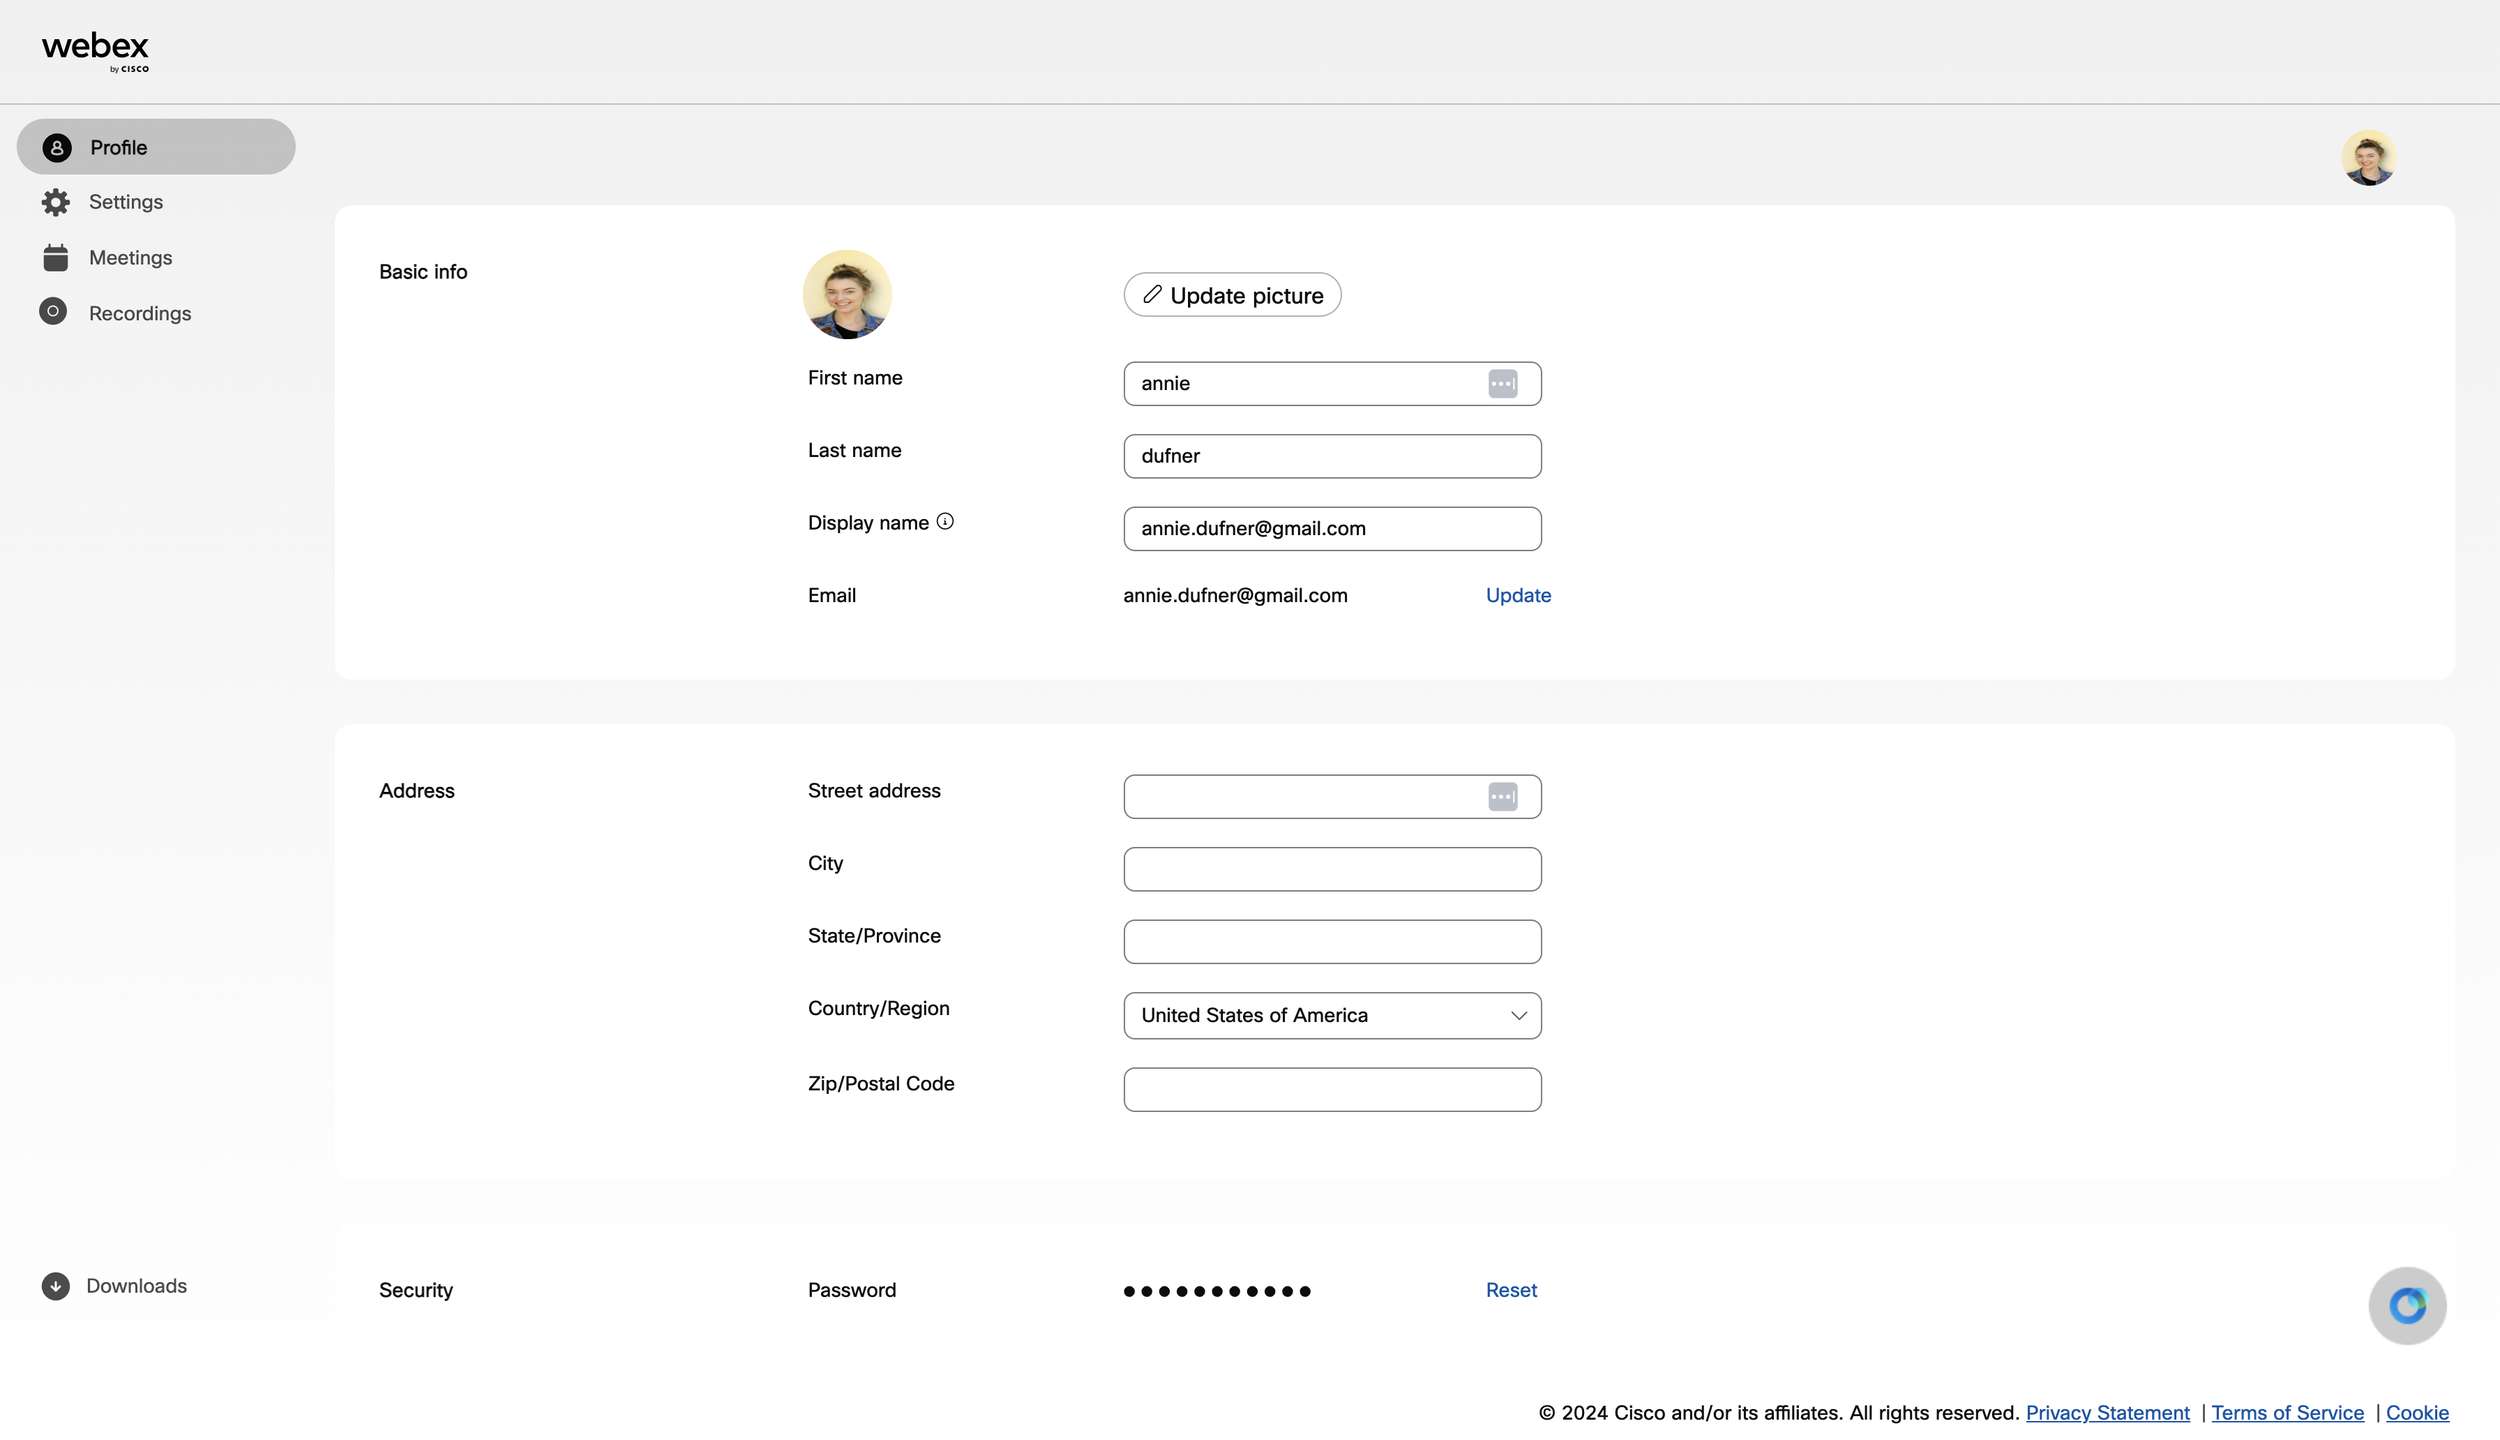Click the autofill icon in First name field
The height and width of the screenshot is (1440, 2500).
coord(1502,384)
